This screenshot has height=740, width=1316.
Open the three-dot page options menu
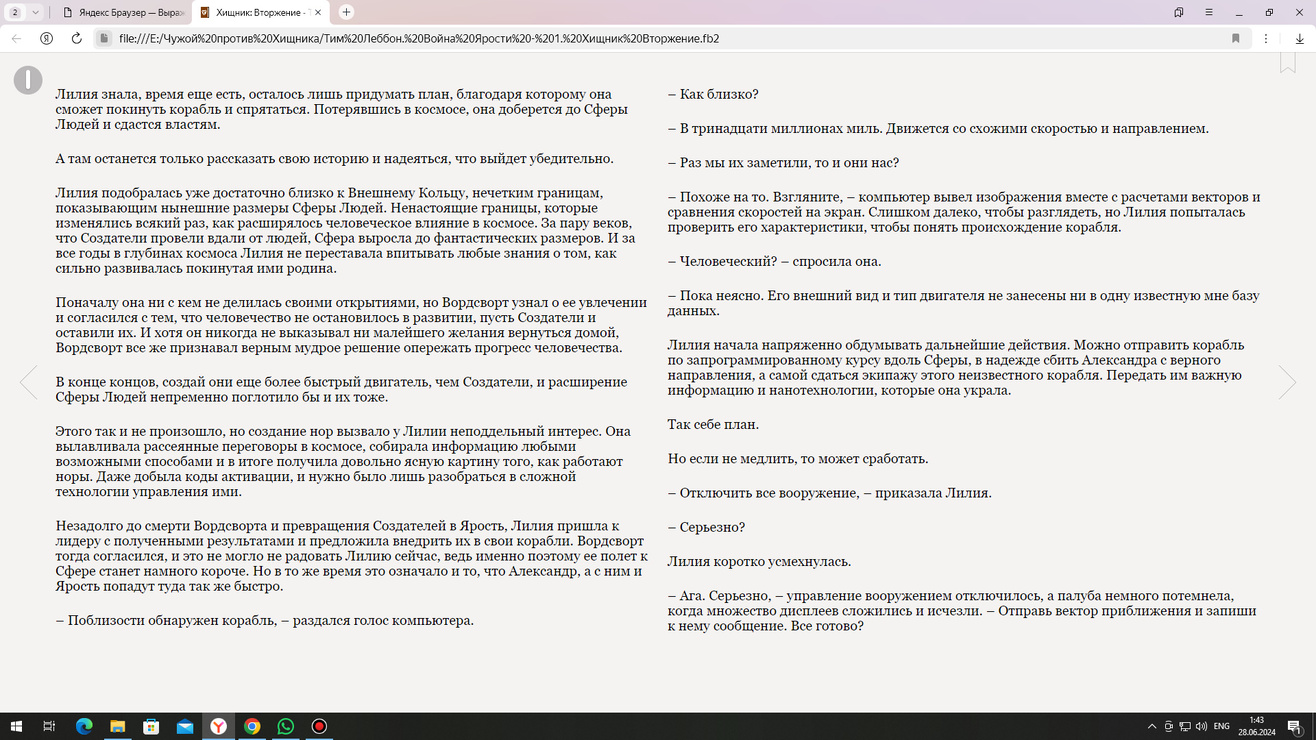click(x=1266, y=38)
